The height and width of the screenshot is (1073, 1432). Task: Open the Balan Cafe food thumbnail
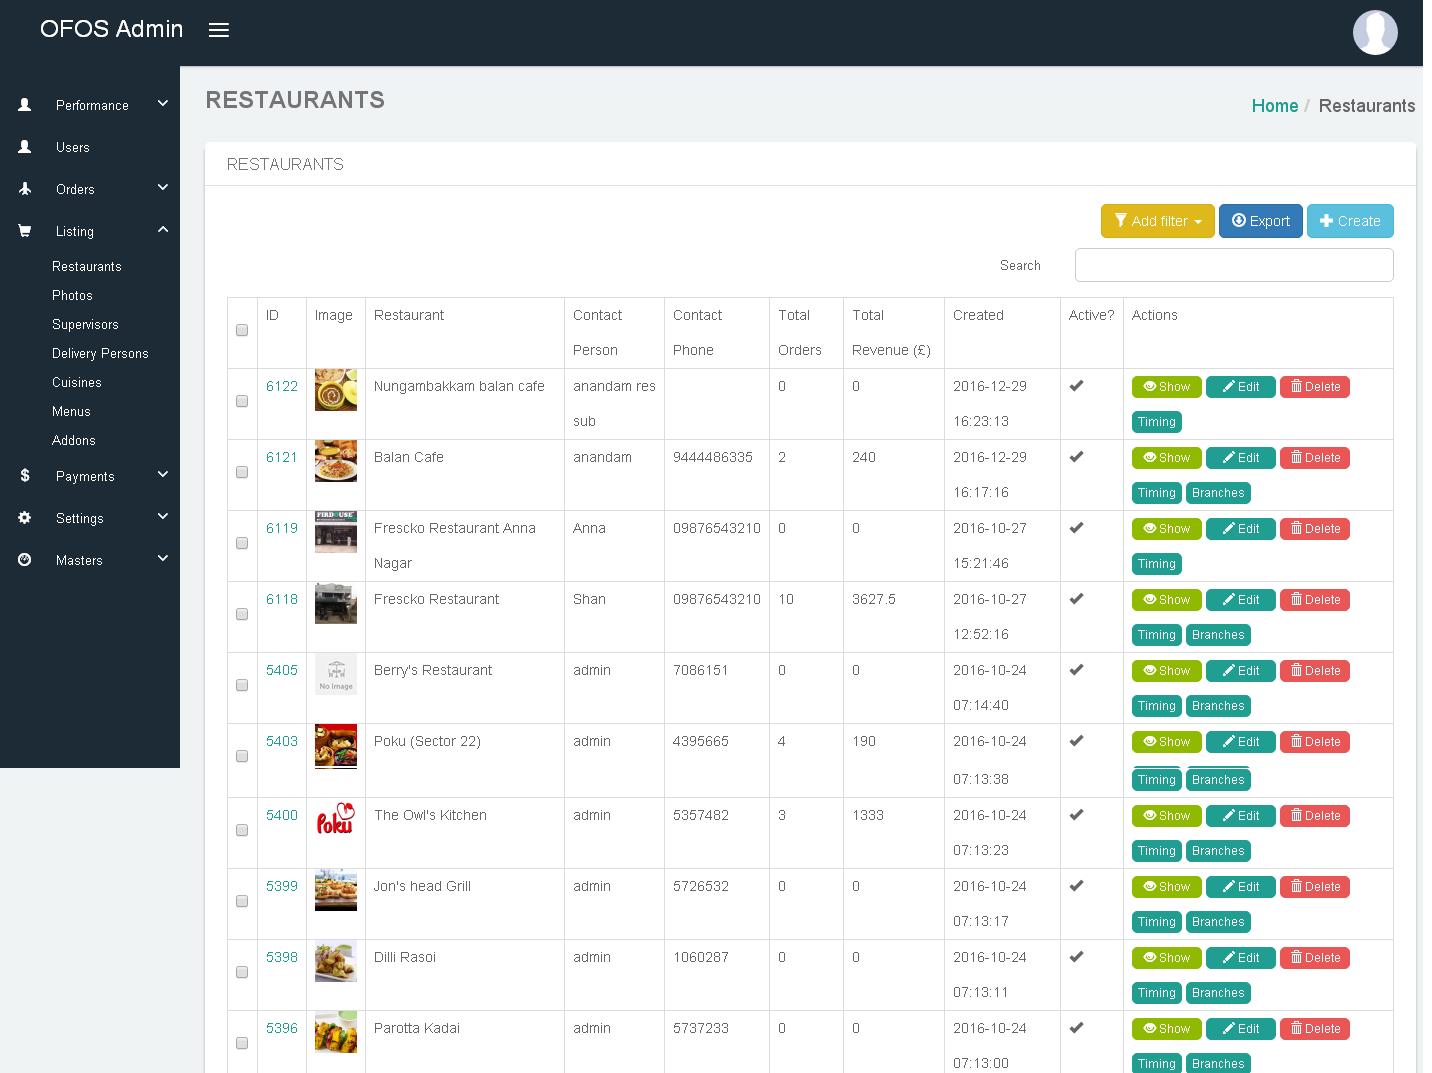[x=336, y=461]
